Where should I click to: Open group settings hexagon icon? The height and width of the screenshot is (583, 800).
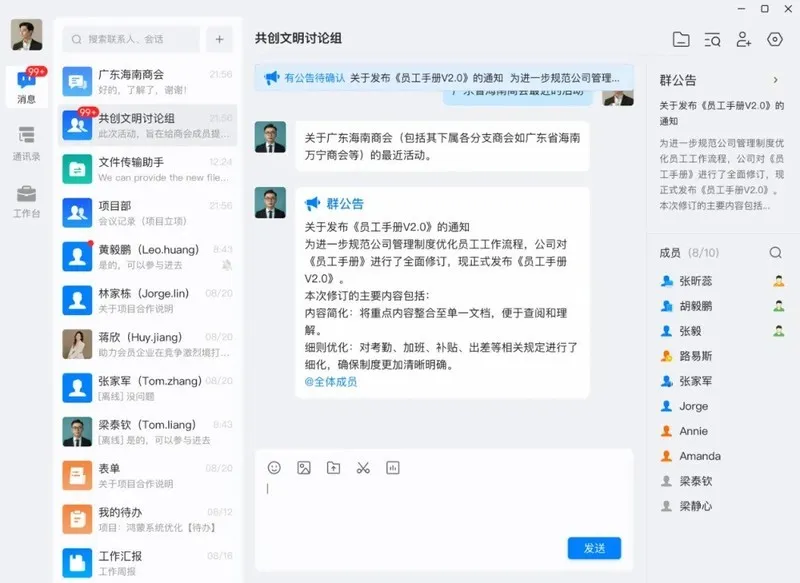click(x=774, y=39)
